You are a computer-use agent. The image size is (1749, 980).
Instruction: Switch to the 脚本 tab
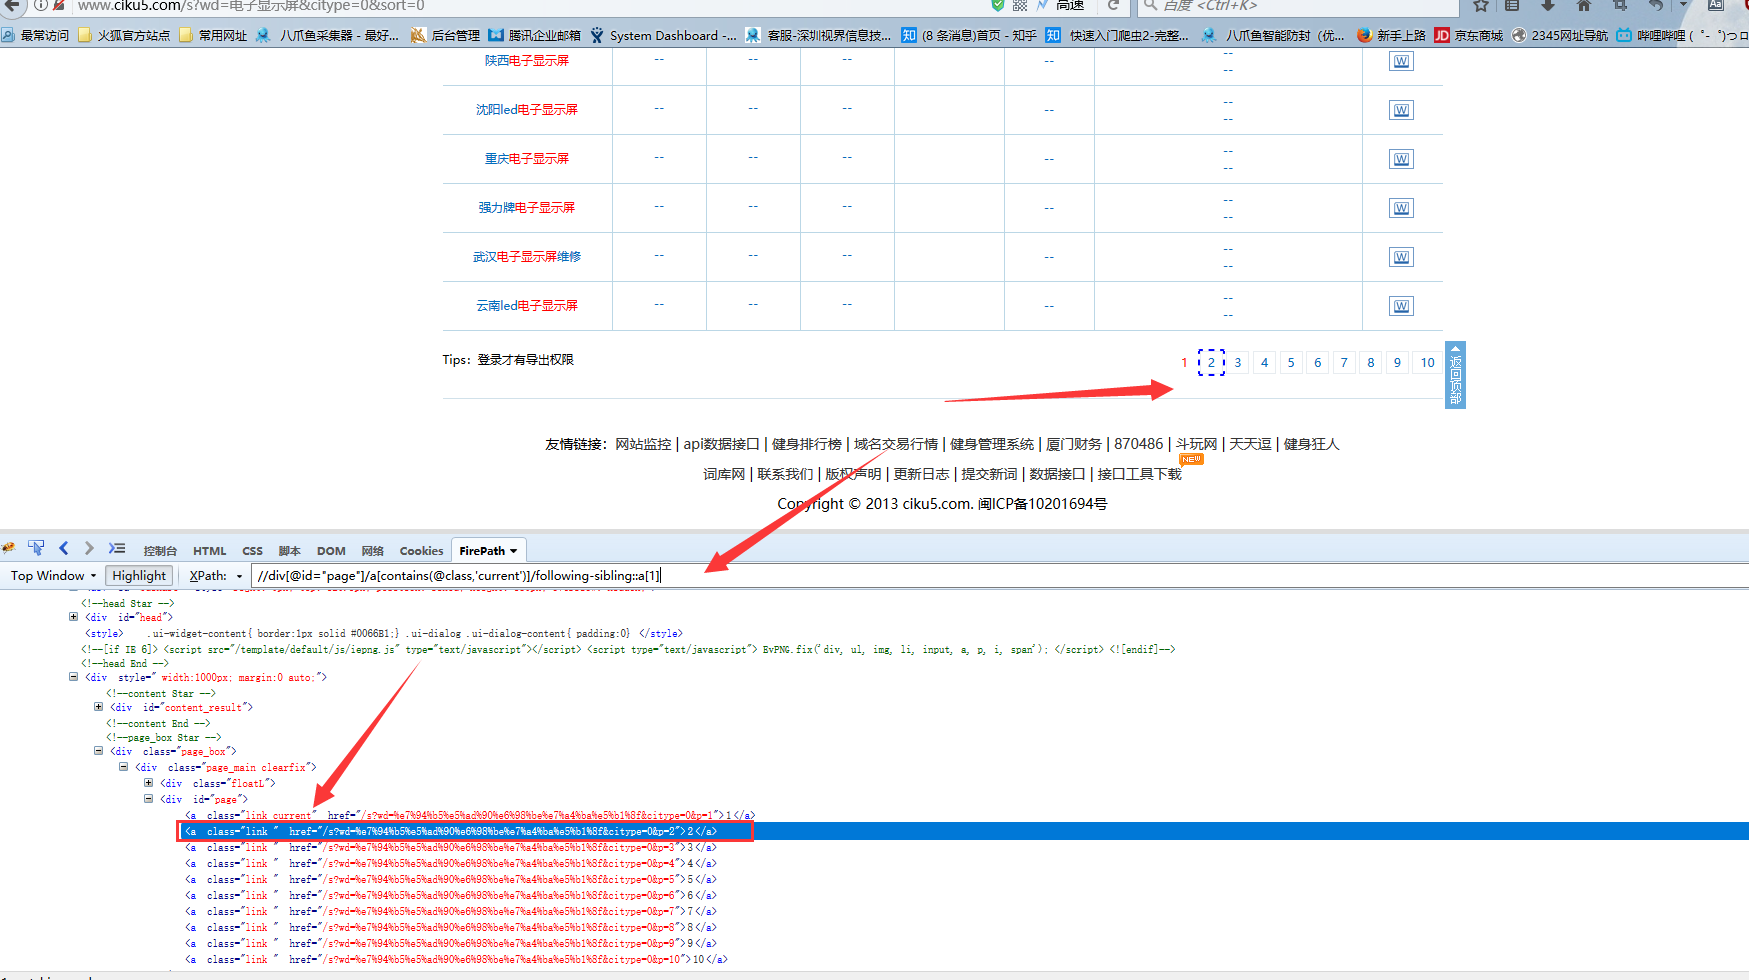coord(290,551)
